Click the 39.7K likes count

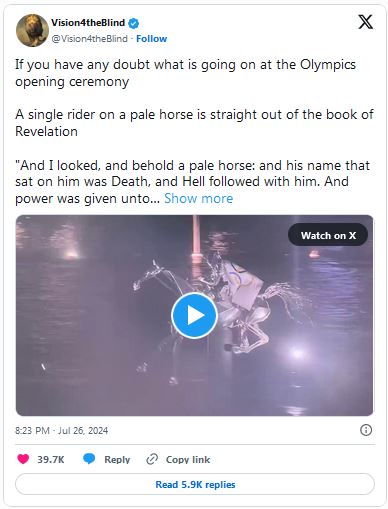(x=51, y=459)
